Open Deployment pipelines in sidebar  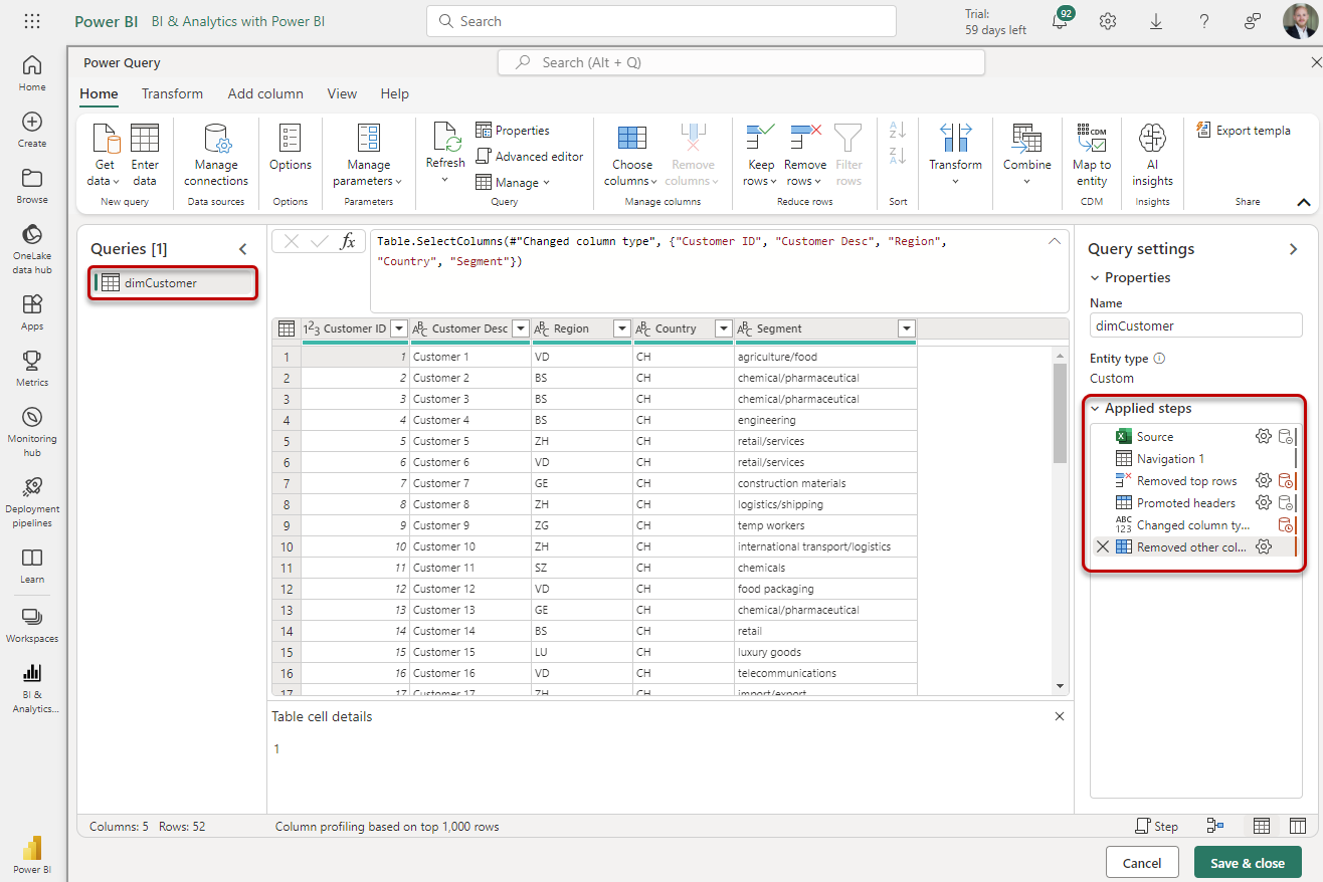(32, 501)
